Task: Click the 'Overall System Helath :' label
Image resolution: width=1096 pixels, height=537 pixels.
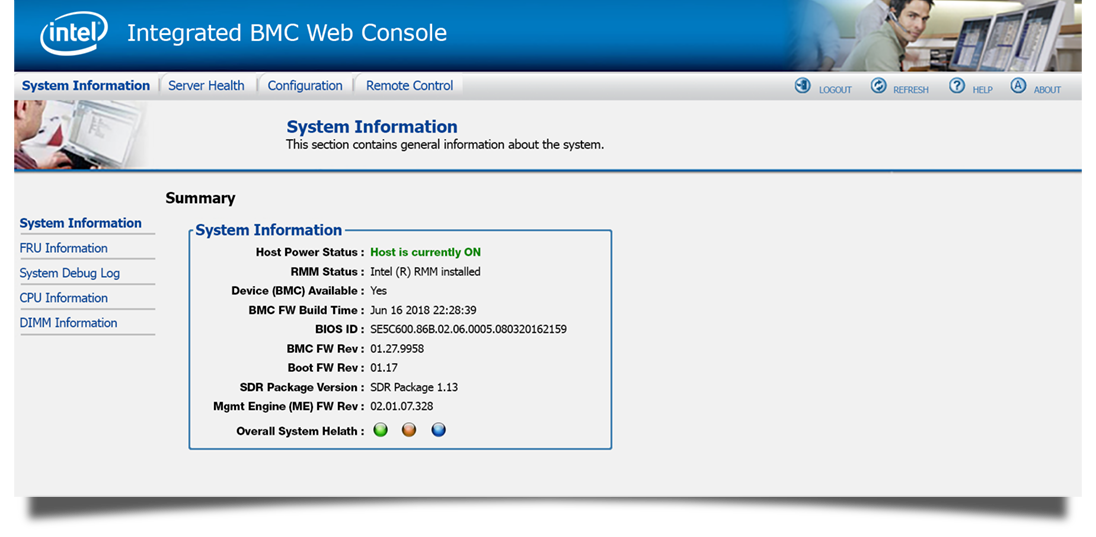Action: point(301,431)
